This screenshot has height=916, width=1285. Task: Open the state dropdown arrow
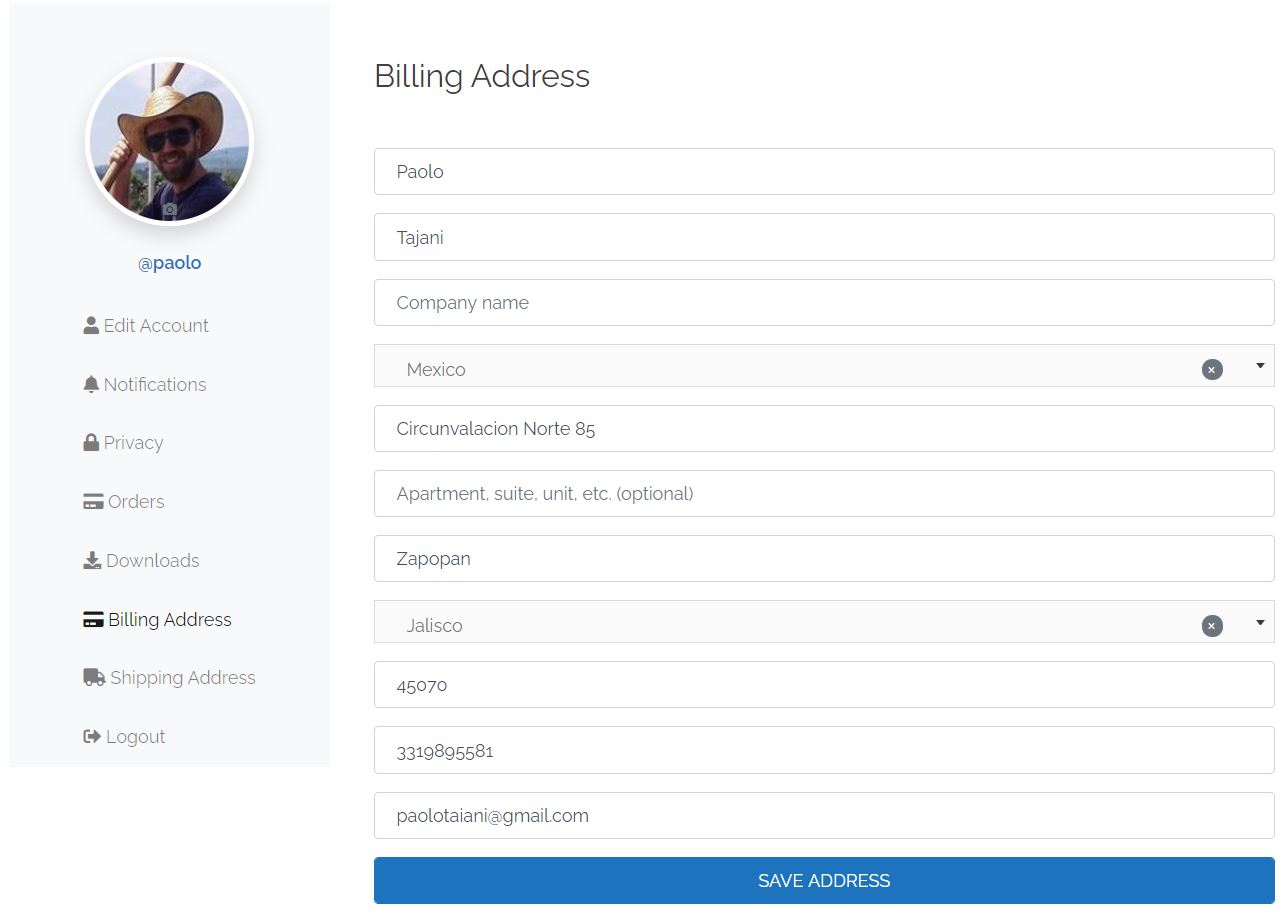(x=1260, y=622)
